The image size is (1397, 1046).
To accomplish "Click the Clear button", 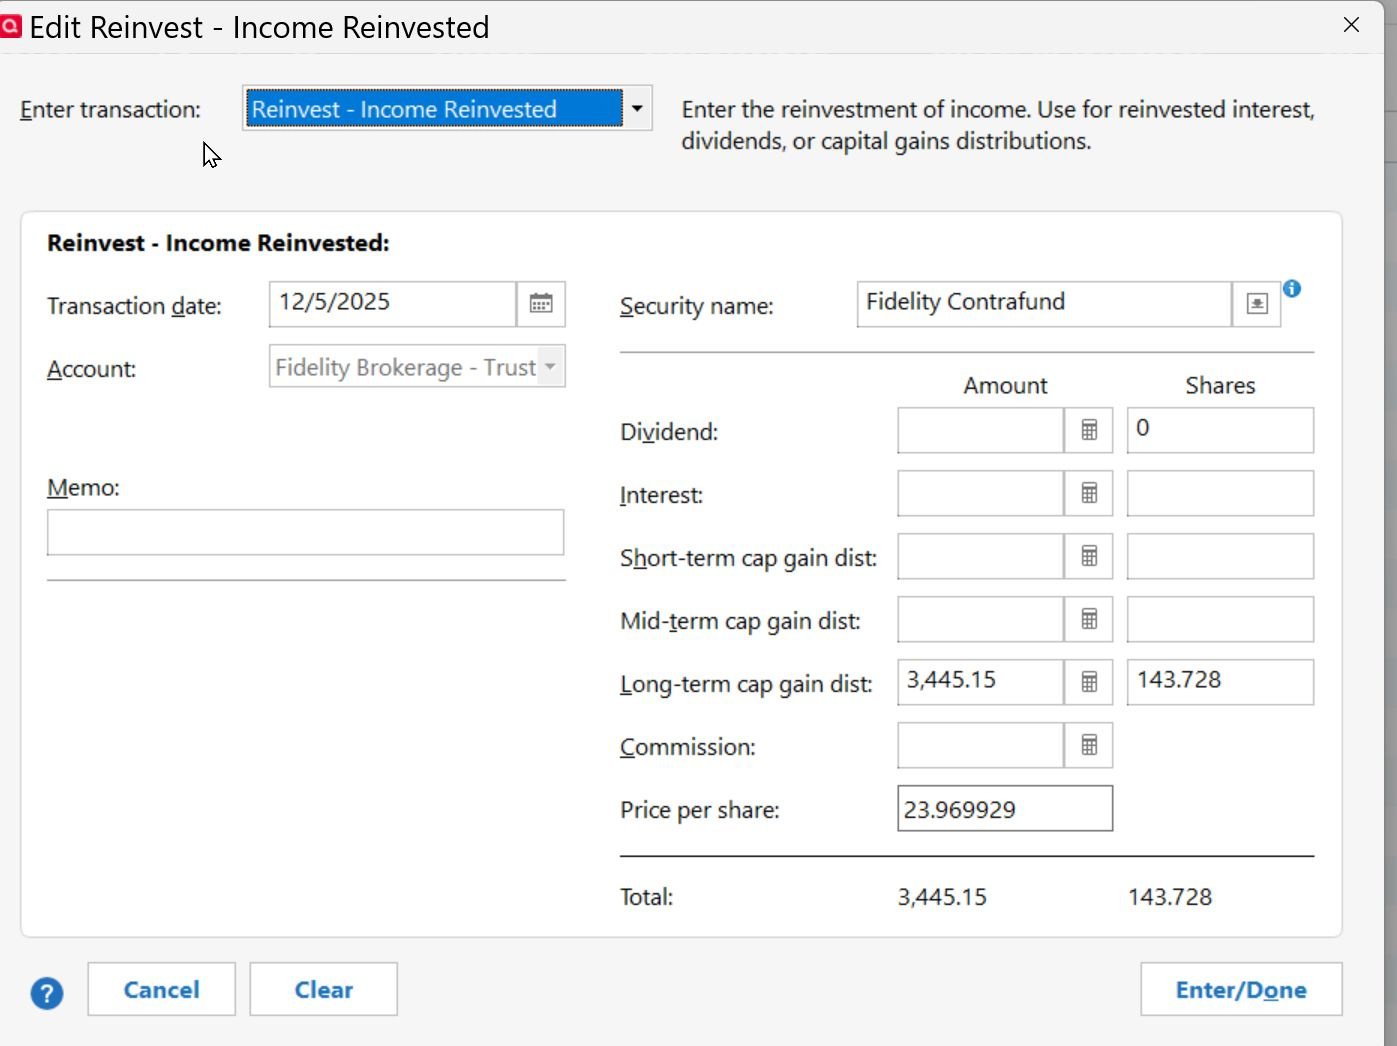I will (x=323, y=989).
